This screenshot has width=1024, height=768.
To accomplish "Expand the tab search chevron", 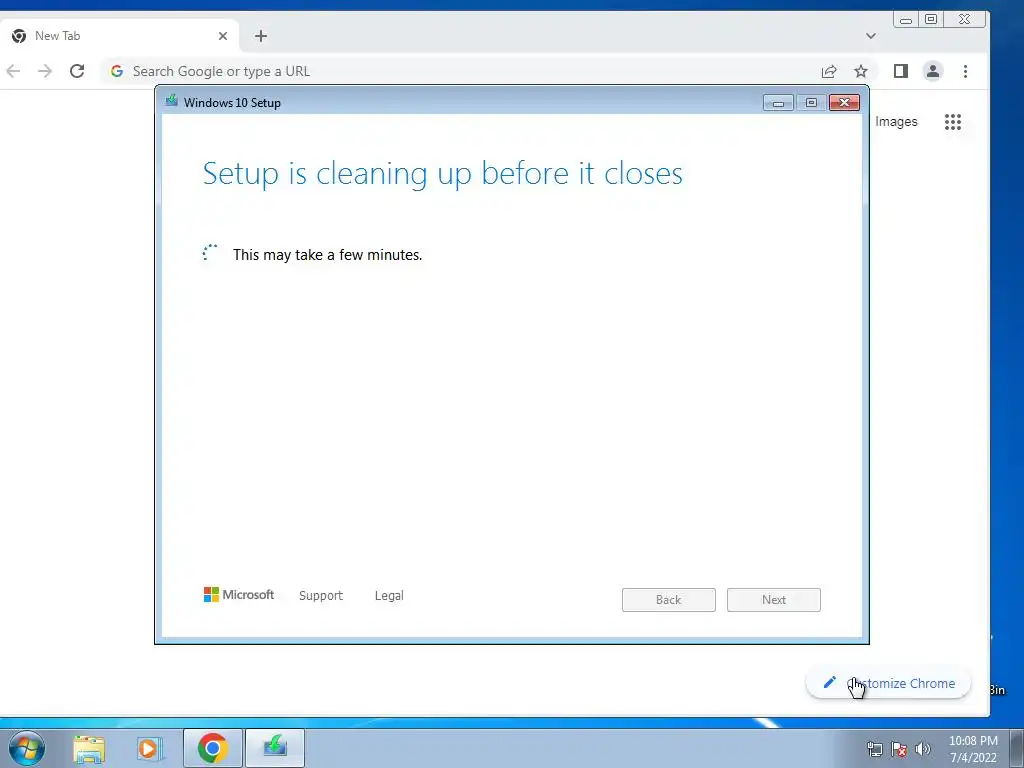I will pyautogui.click(x=871, y=36).
